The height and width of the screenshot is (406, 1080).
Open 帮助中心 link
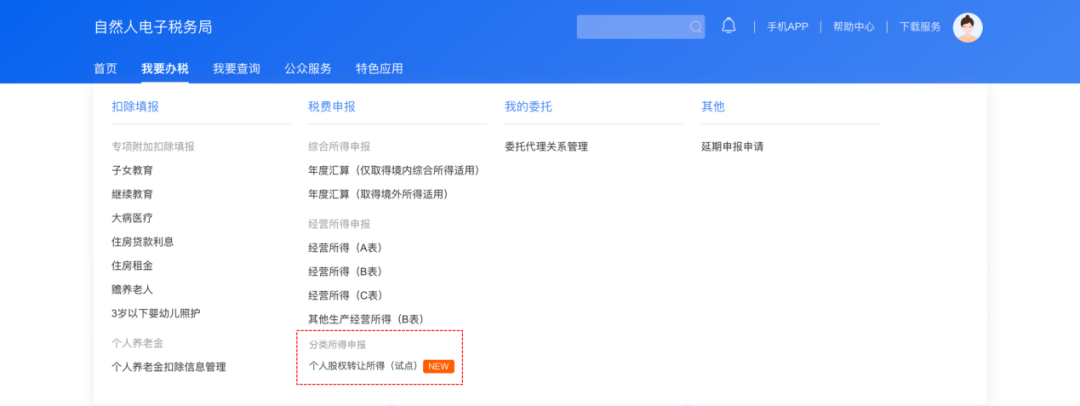pos(853,27)
